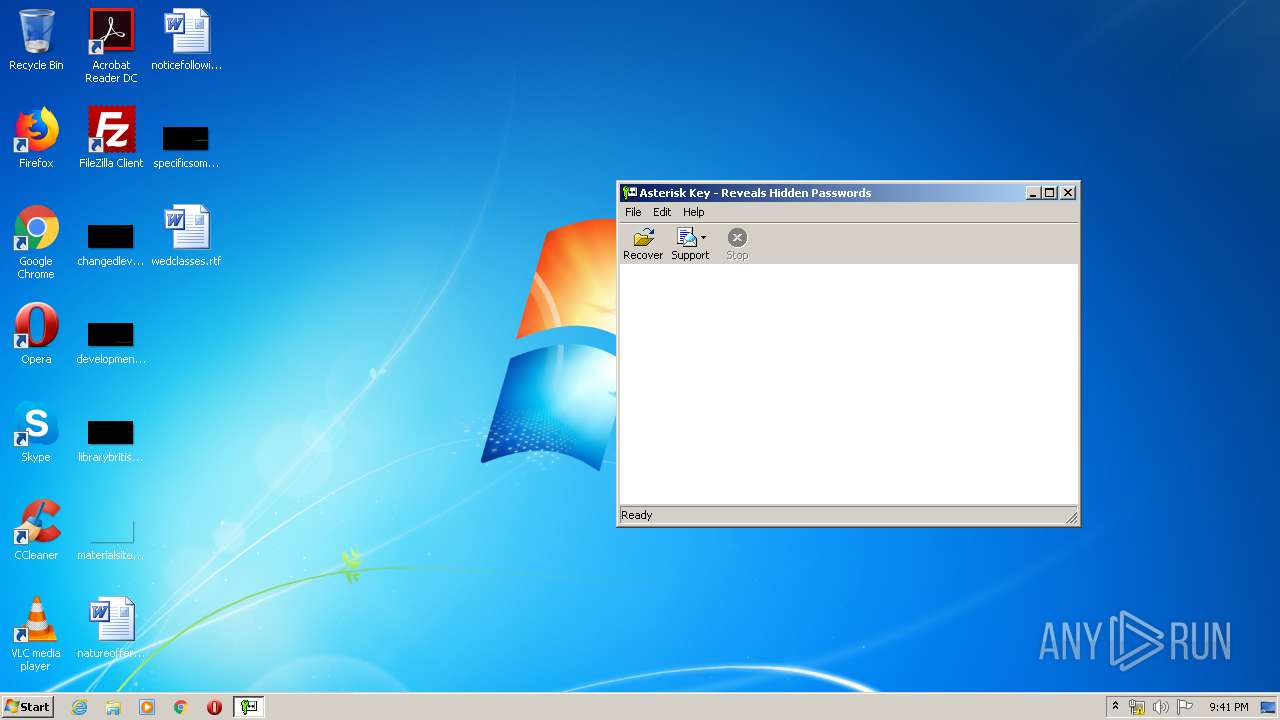Close the Asterisk Key window

[x=1068, y=193]
